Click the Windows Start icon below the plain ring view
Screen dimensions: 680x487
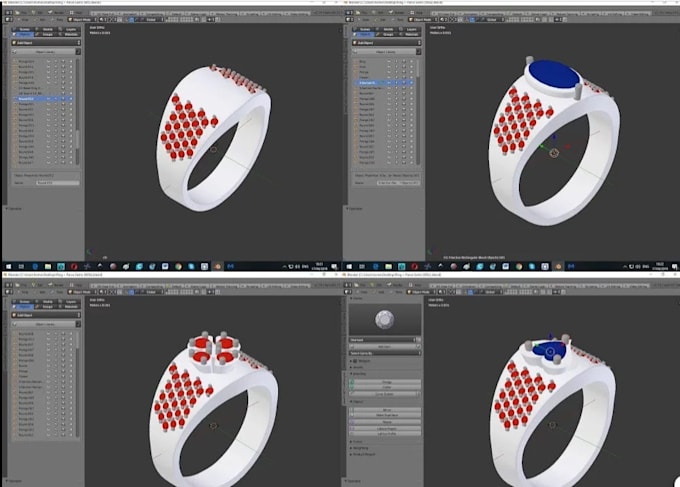click(5, 267)
